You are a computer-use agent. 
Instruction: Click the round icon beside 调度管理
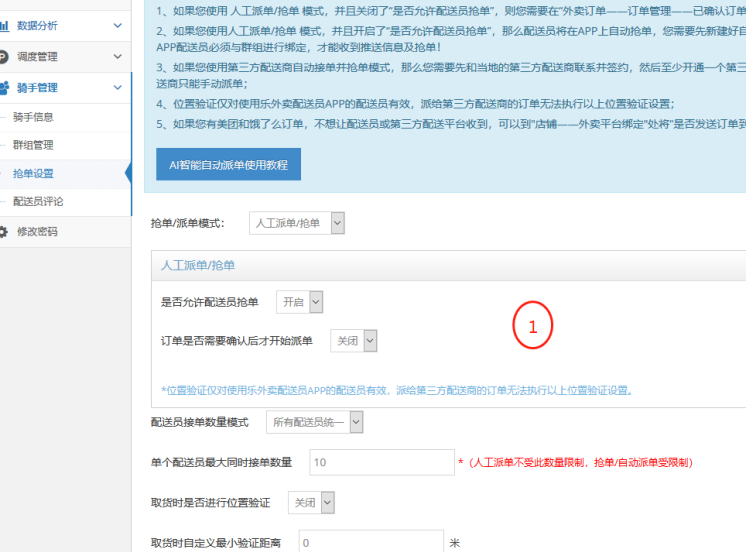click(4, 57)
